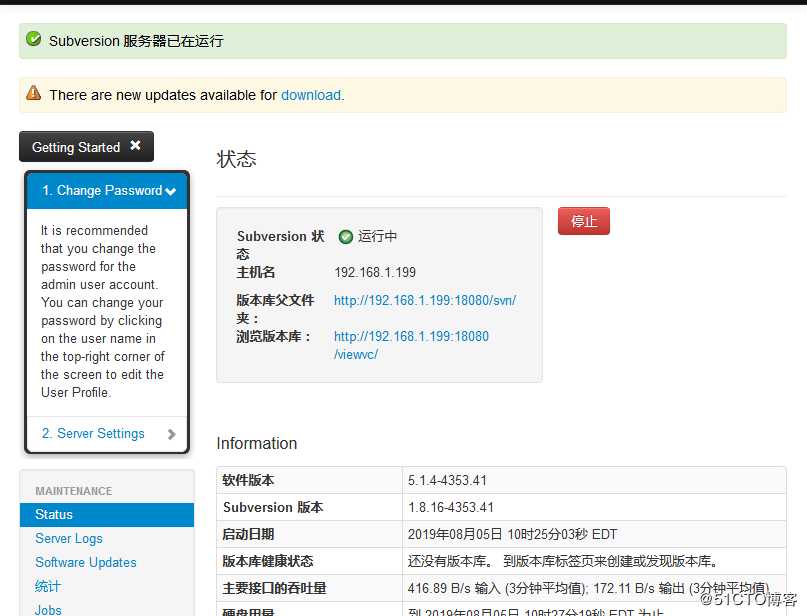This screenshot has width=807, height=616.
Task: Click the orange warning triangle icon
Action: (x=34, y=93)
